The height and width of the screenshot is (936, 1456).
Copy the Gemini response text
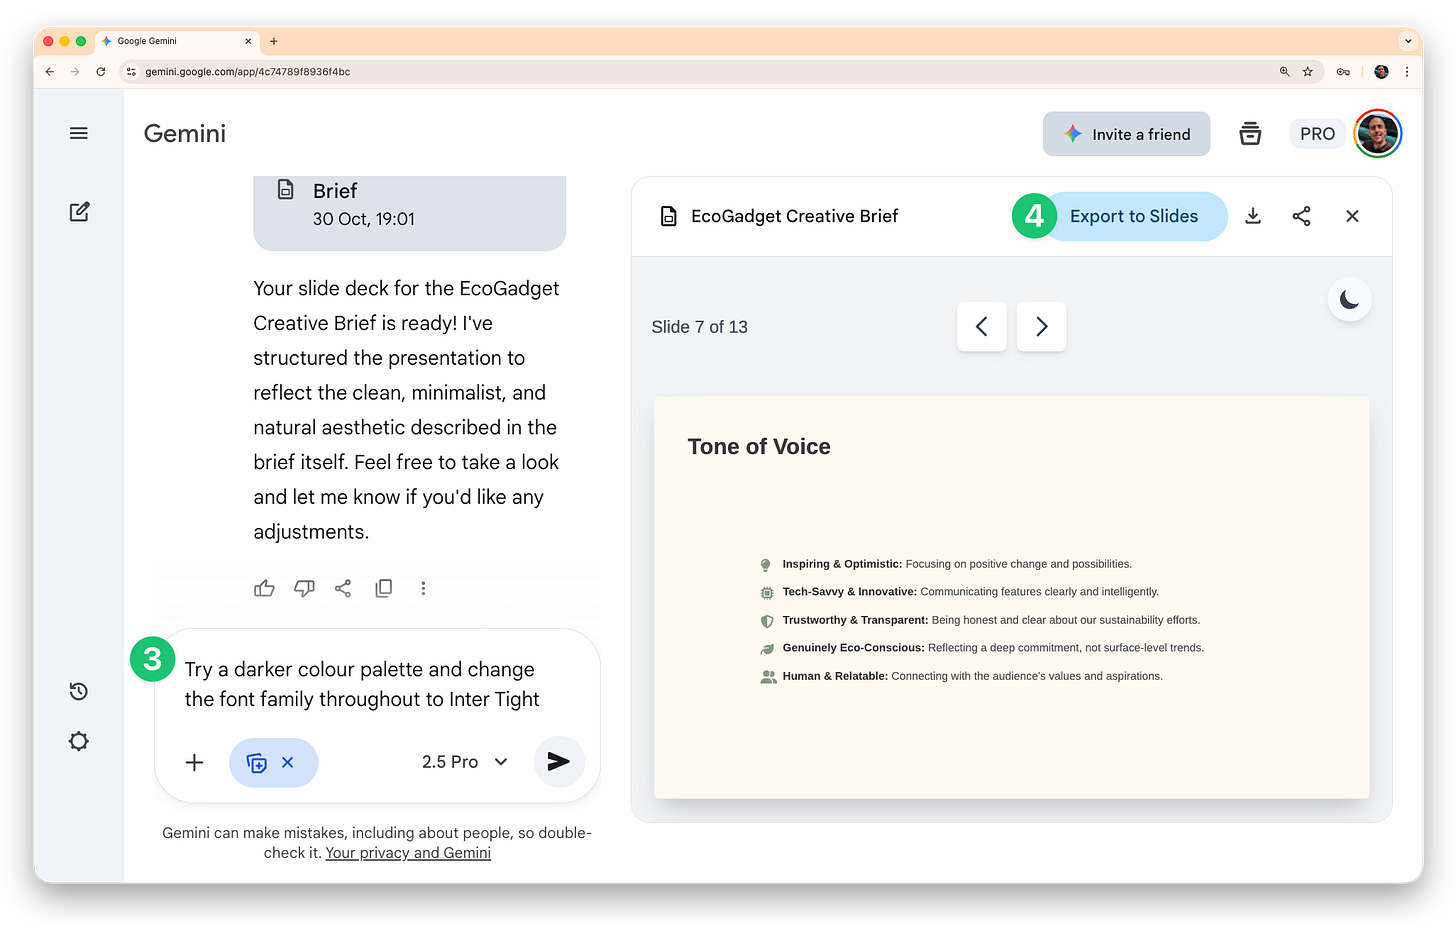(383, 588)
